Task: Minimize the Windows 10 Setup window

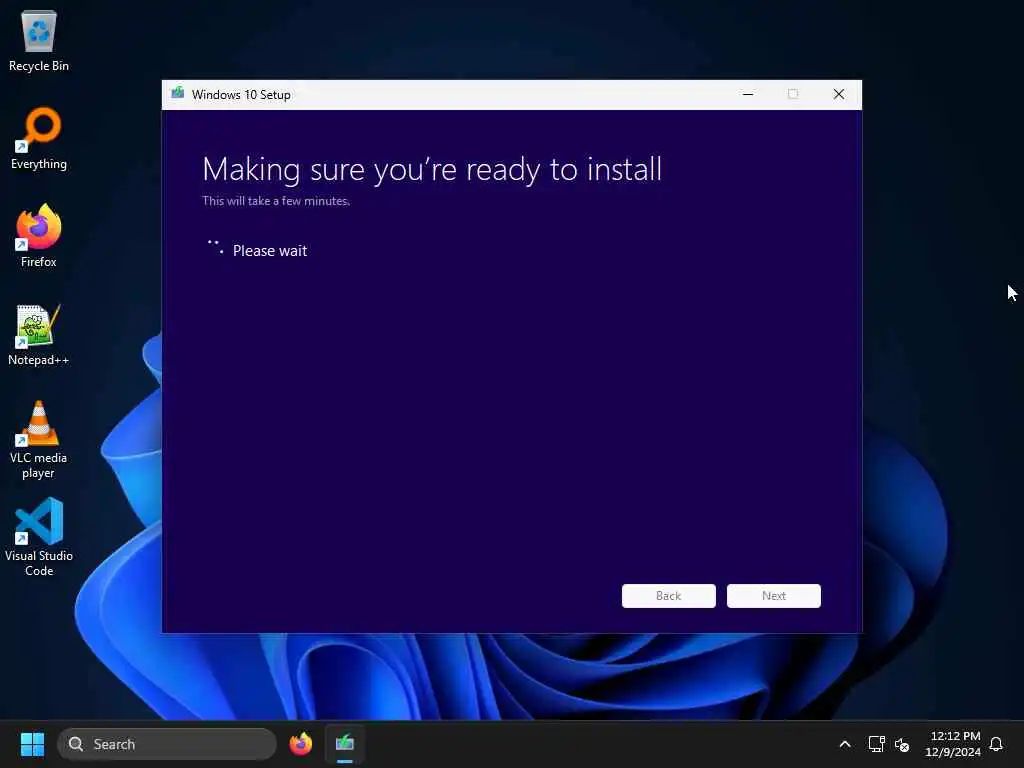Action: click(x=748, y=94)
